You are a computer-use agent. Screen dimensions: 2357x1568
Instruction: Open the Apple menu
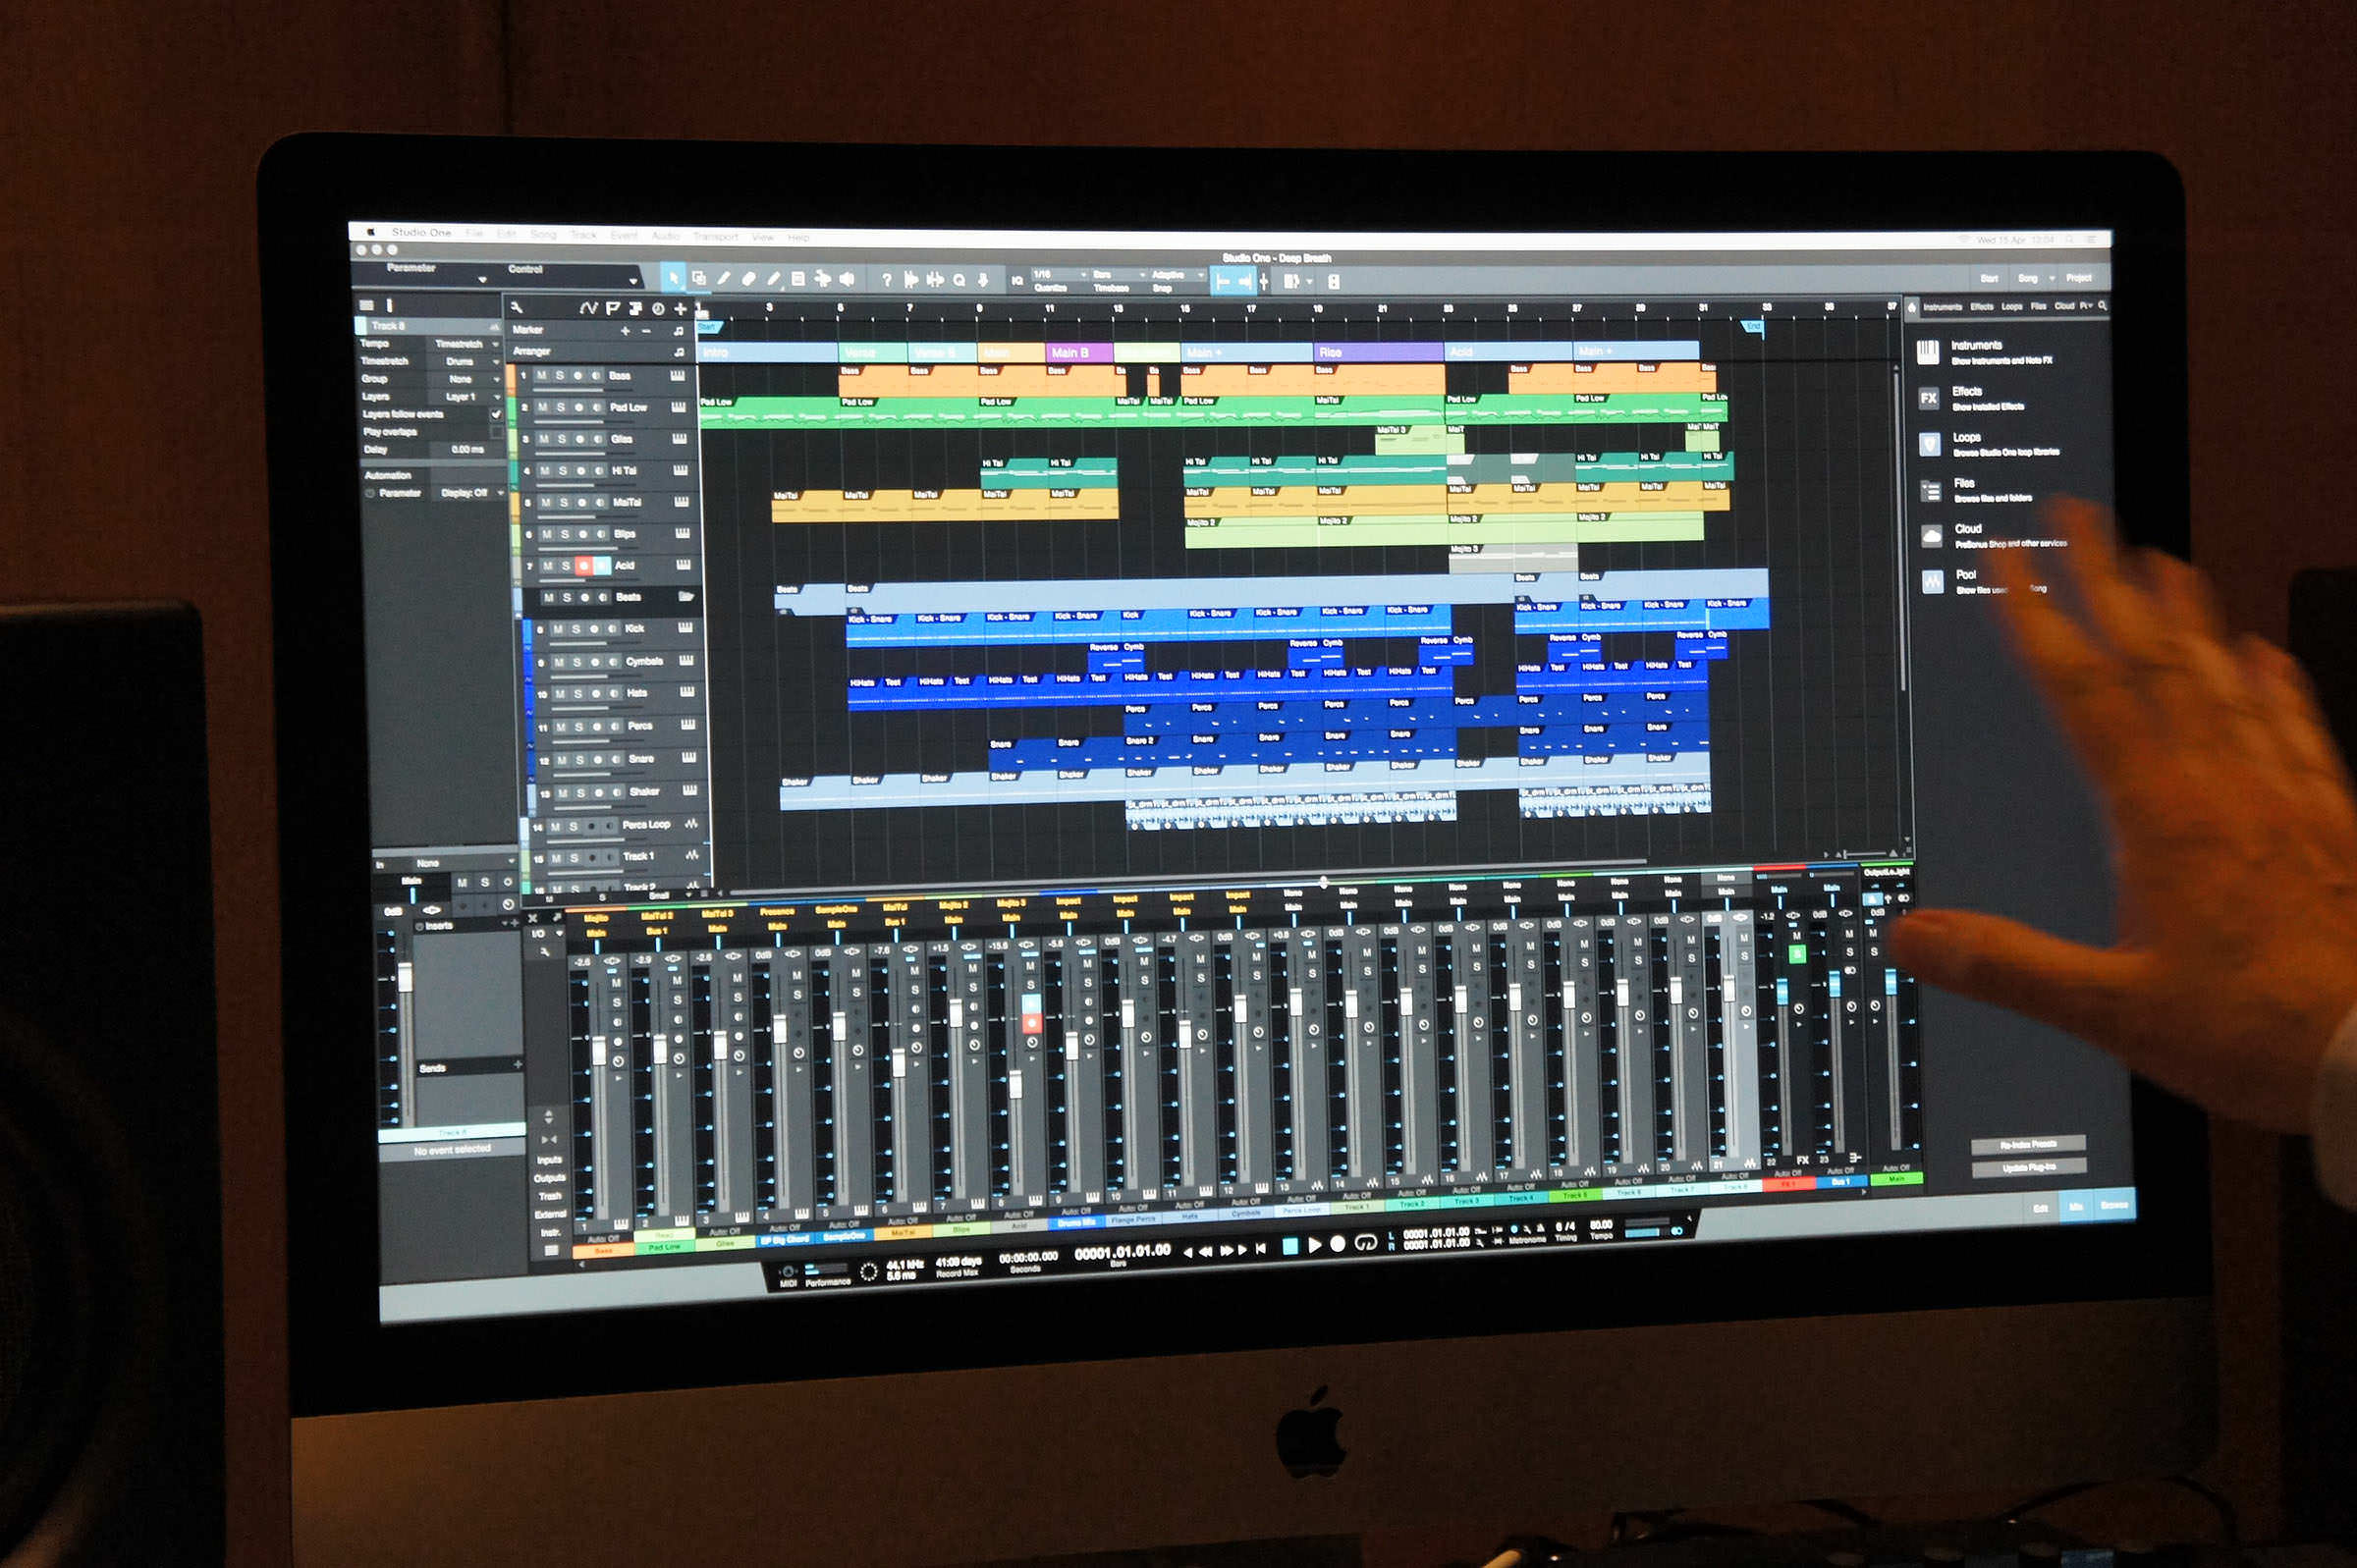click(370, 232)
